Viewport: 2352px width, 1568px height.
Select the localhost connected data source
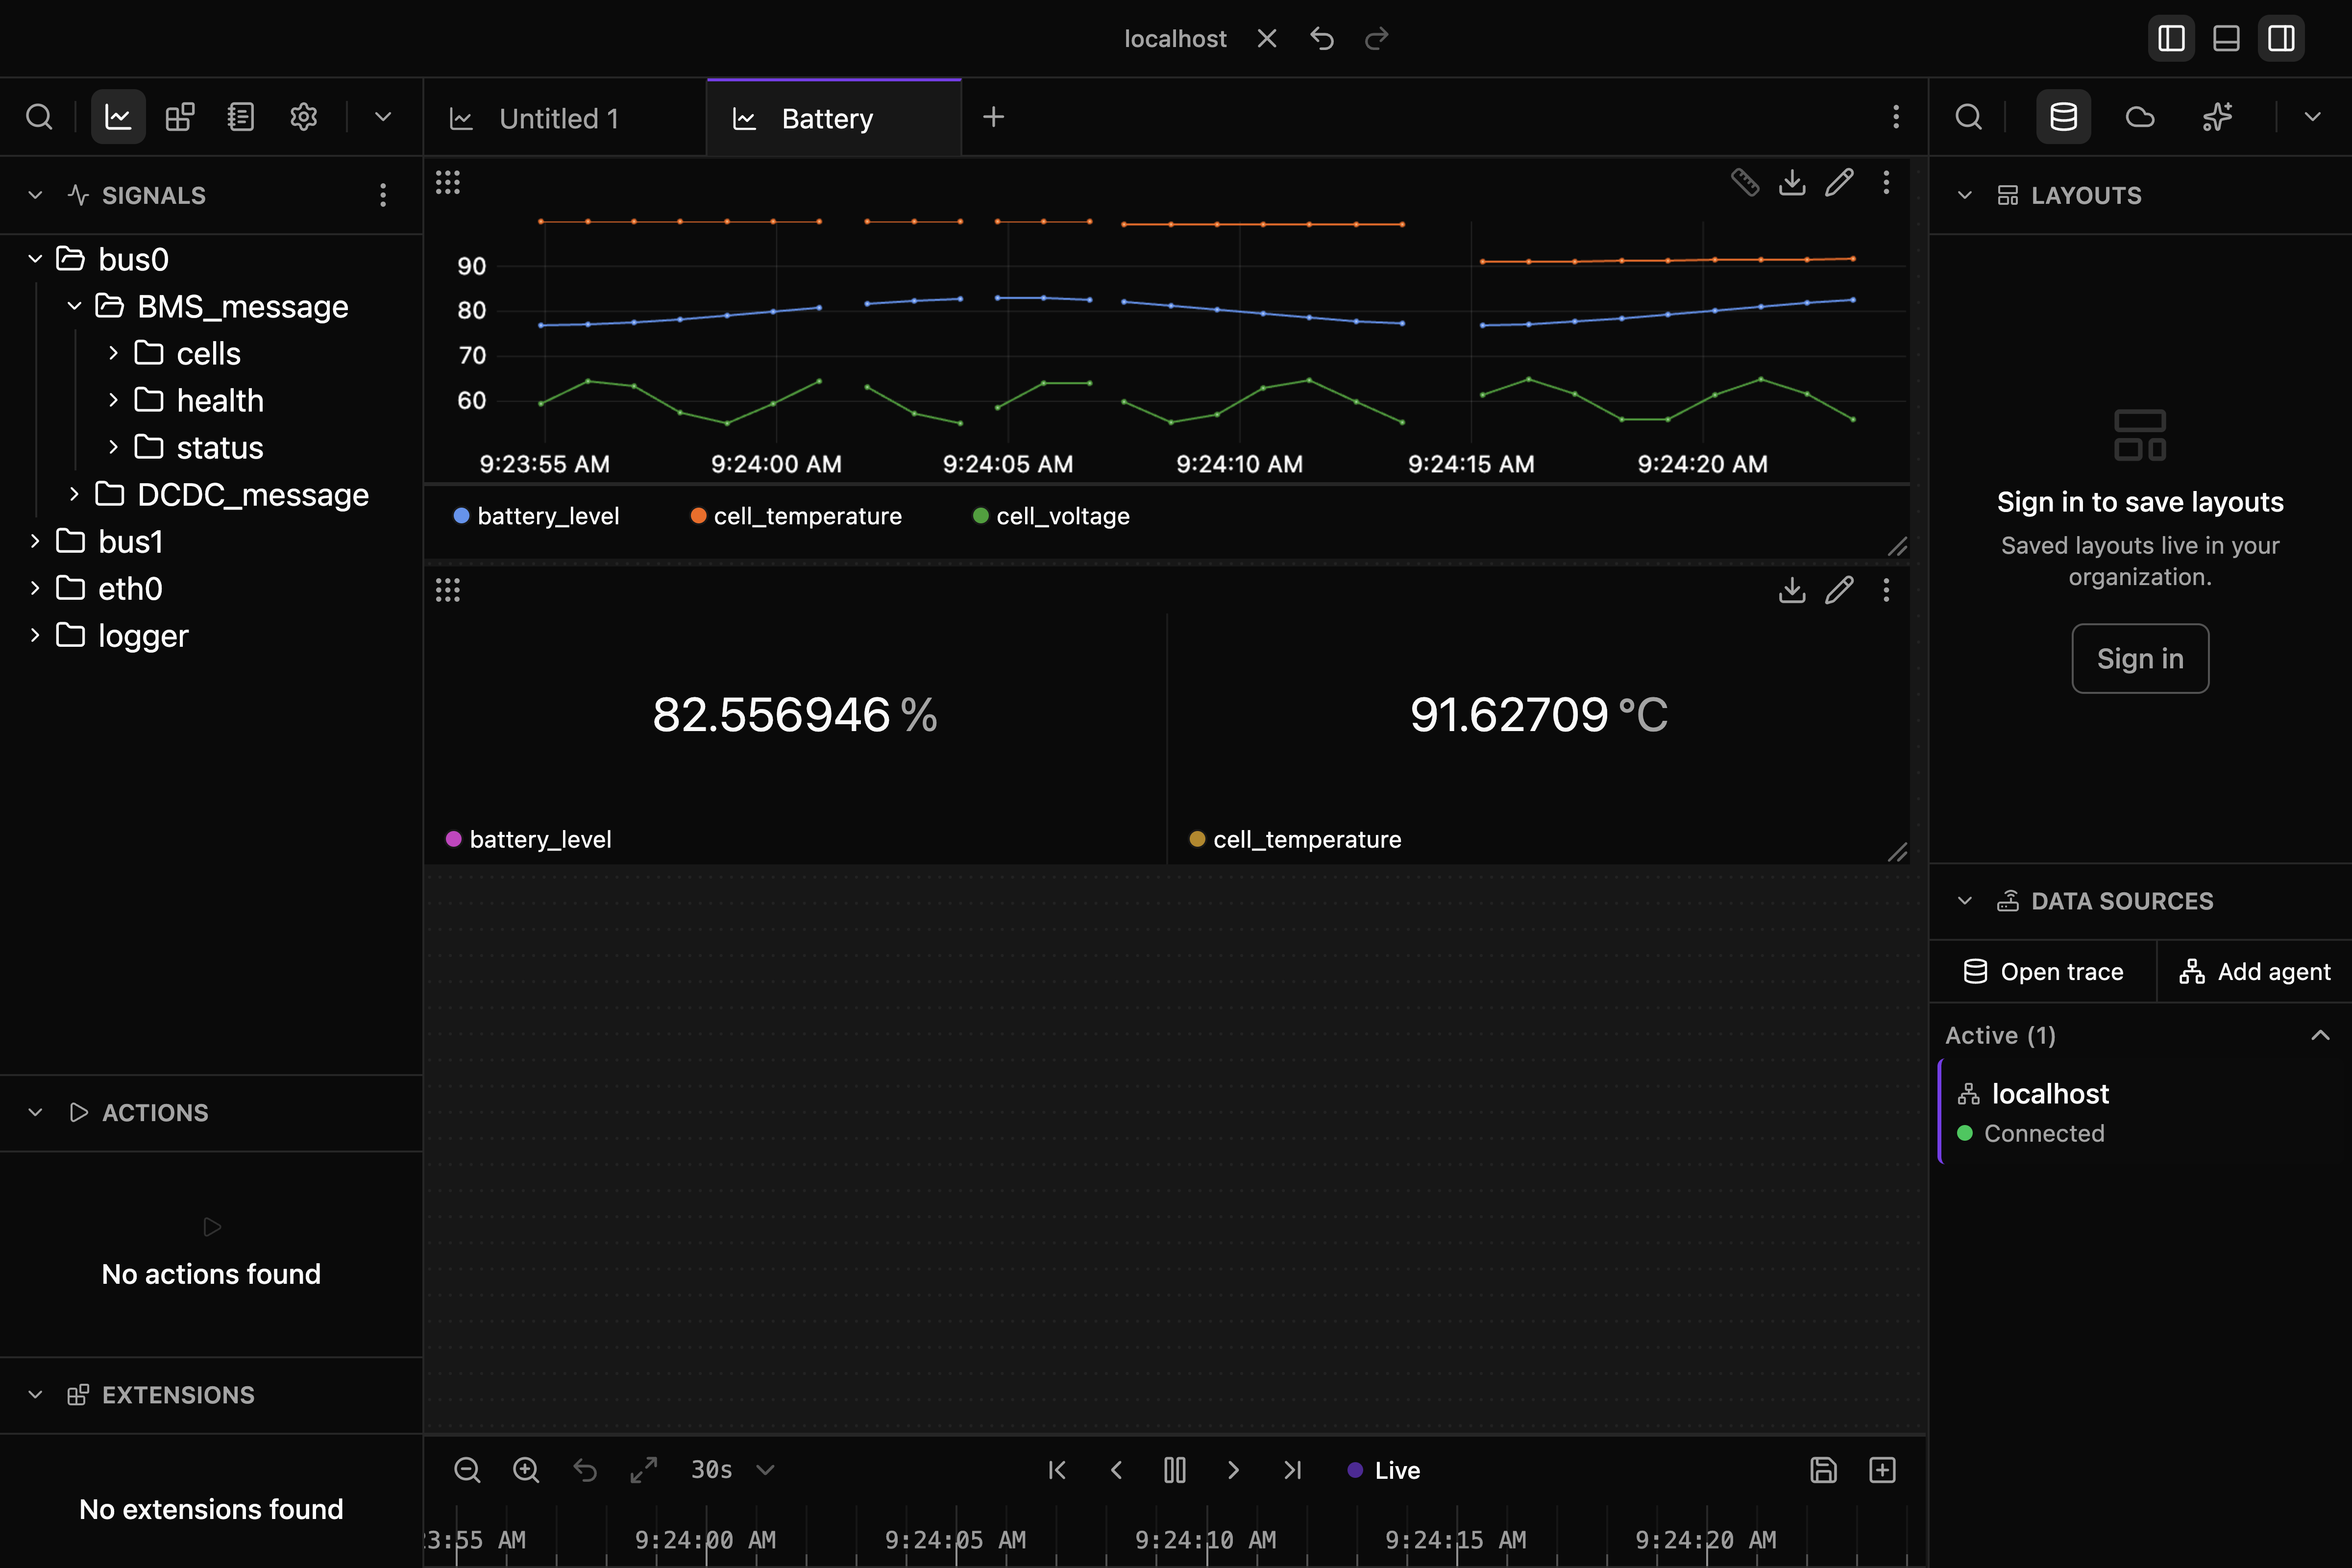(2144, 1112)
